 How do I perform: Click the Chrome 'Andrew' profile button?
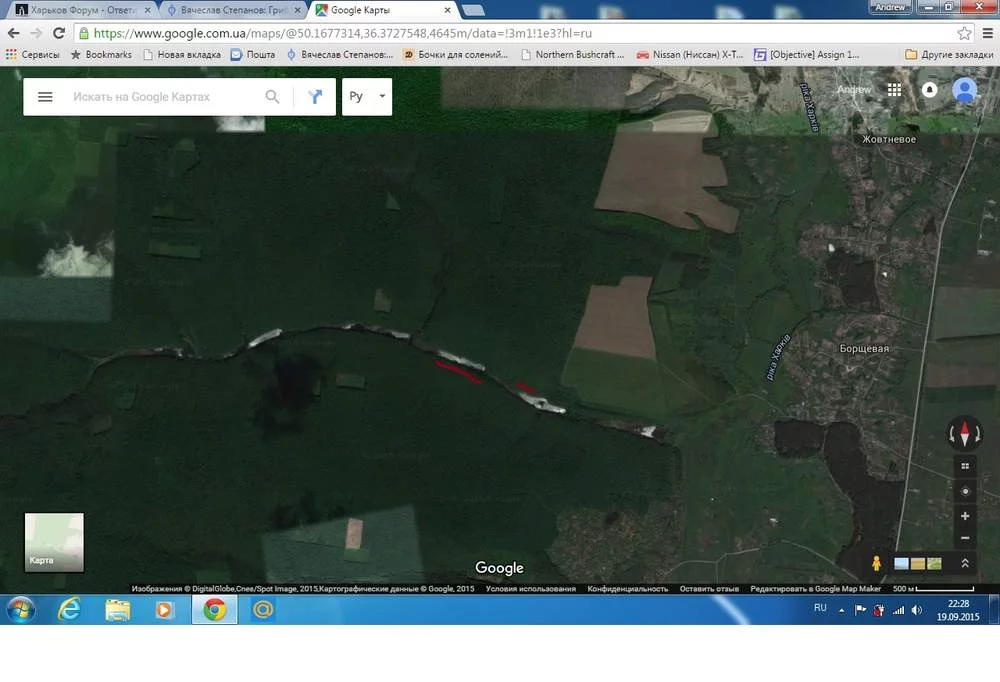890,7
